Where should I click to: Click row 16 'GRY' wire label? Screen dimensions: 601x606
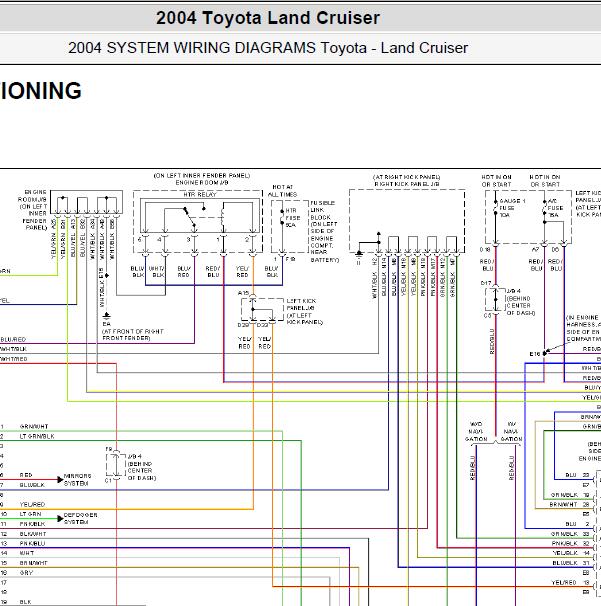click(26, 573)
